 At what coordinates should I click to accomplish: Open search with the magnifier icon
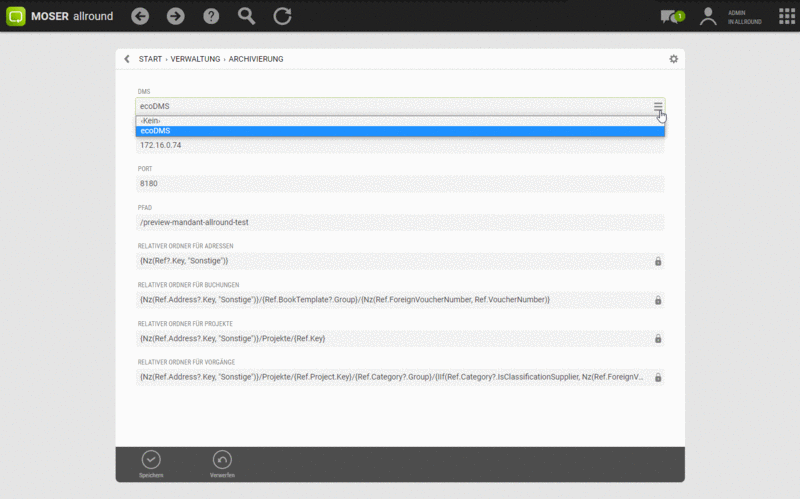[x=246, y=16]
